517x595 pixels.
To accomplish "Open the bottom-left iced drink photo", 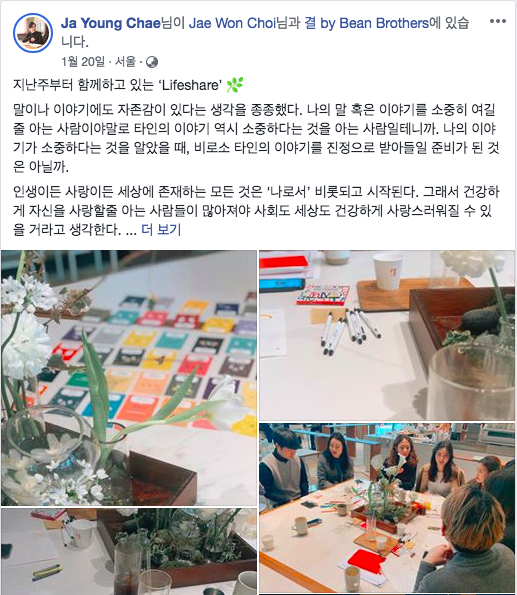I will [x=129, y=551].
